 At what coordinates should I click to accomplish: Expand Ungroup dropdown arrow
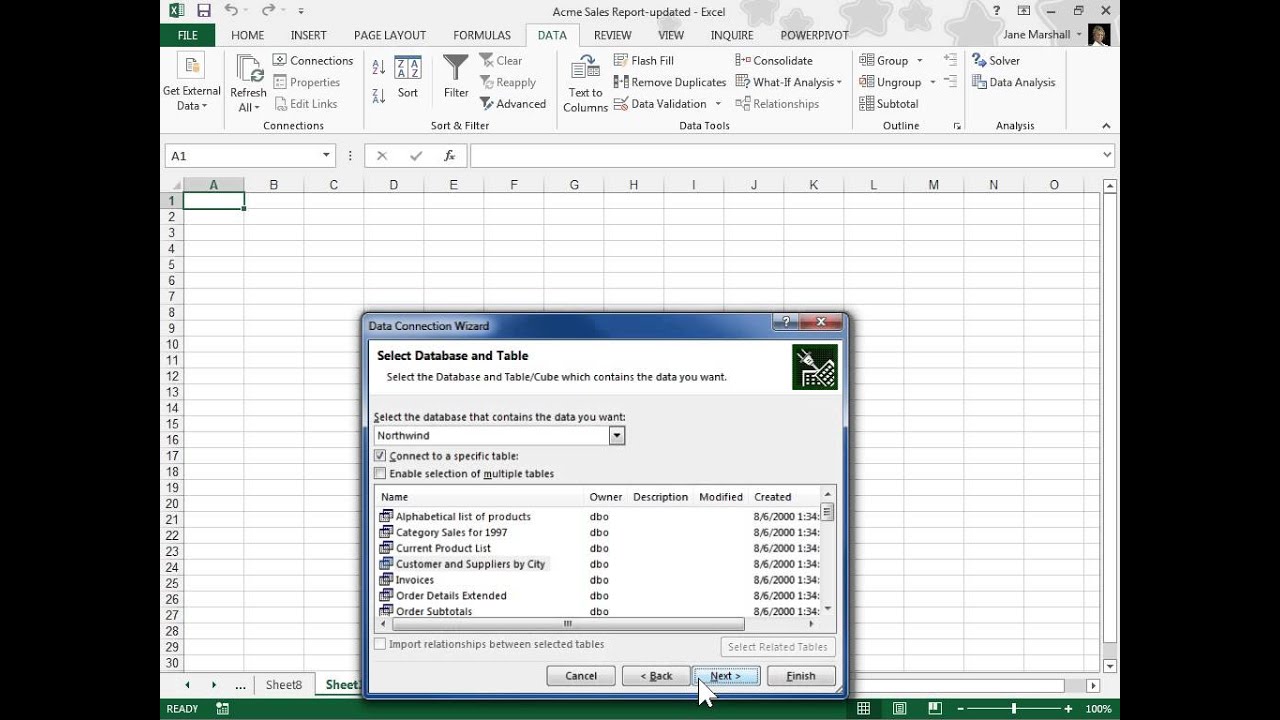coord(932,83)
